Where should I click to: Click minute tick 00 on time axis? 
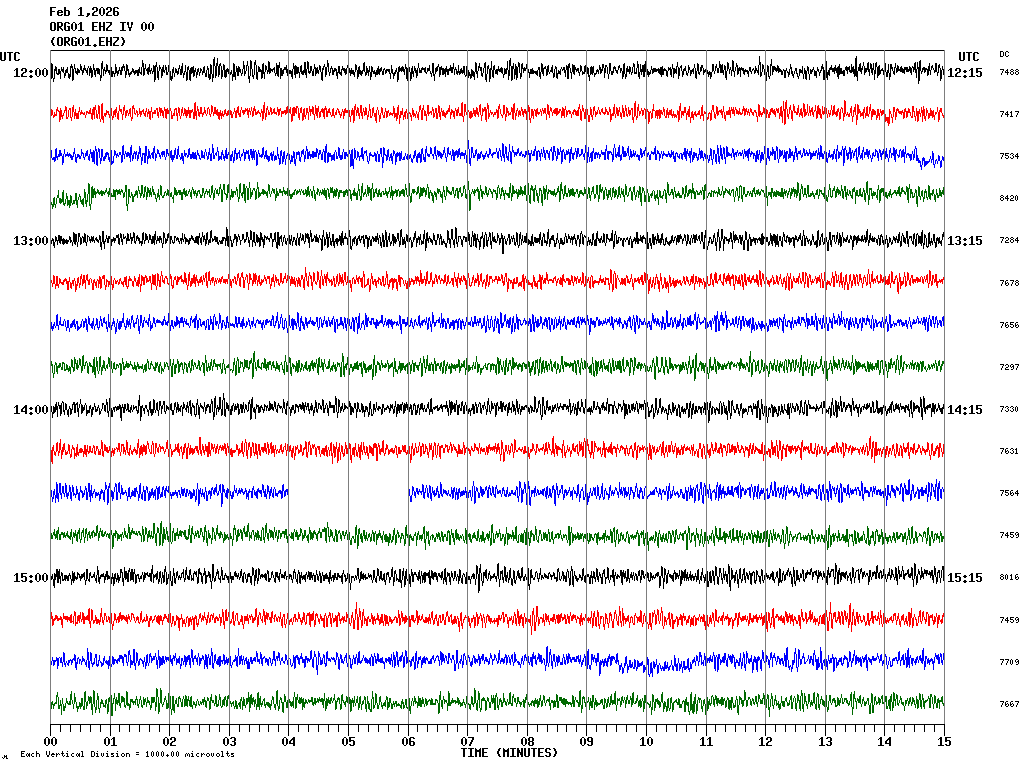click(x=51, y=742)
